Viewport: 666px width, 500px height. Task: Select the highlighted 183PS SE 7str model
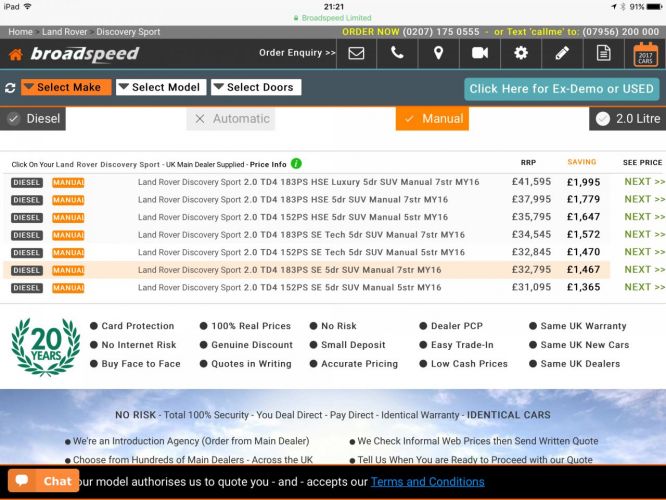pyautogui.click(x=289, y=270)
